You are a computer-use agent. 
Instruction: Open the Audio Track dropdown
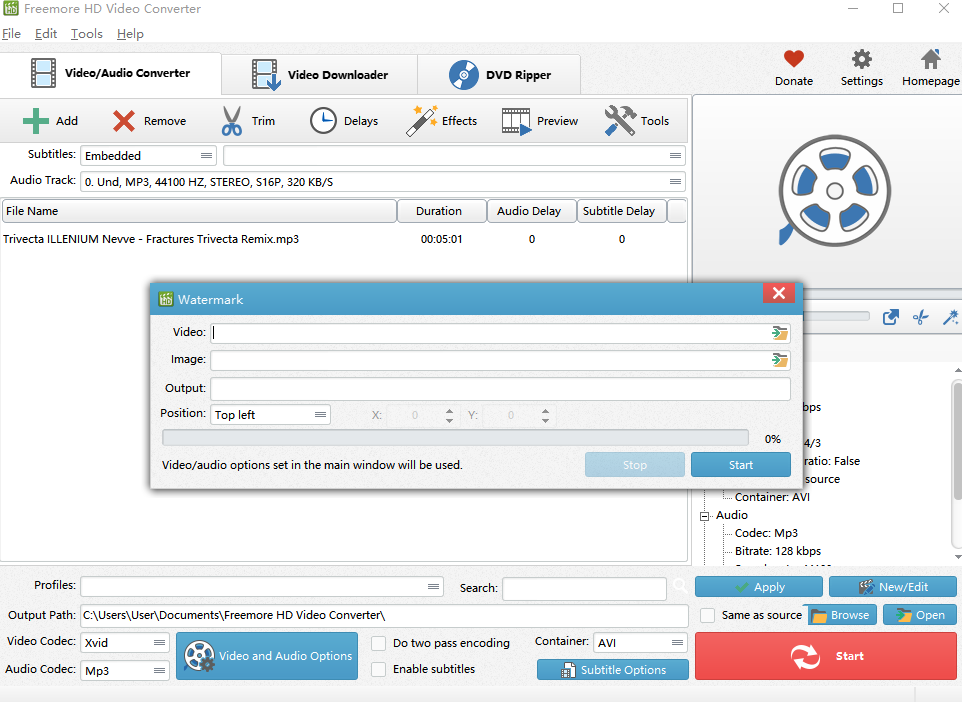click(x=382, y=182)
